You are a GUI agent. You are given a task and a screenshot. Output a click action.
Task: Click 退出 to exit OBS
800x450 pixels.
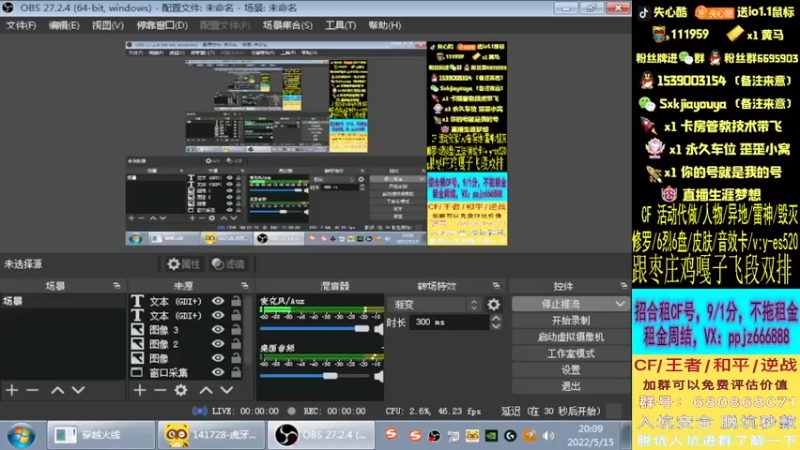click(571, 386)
